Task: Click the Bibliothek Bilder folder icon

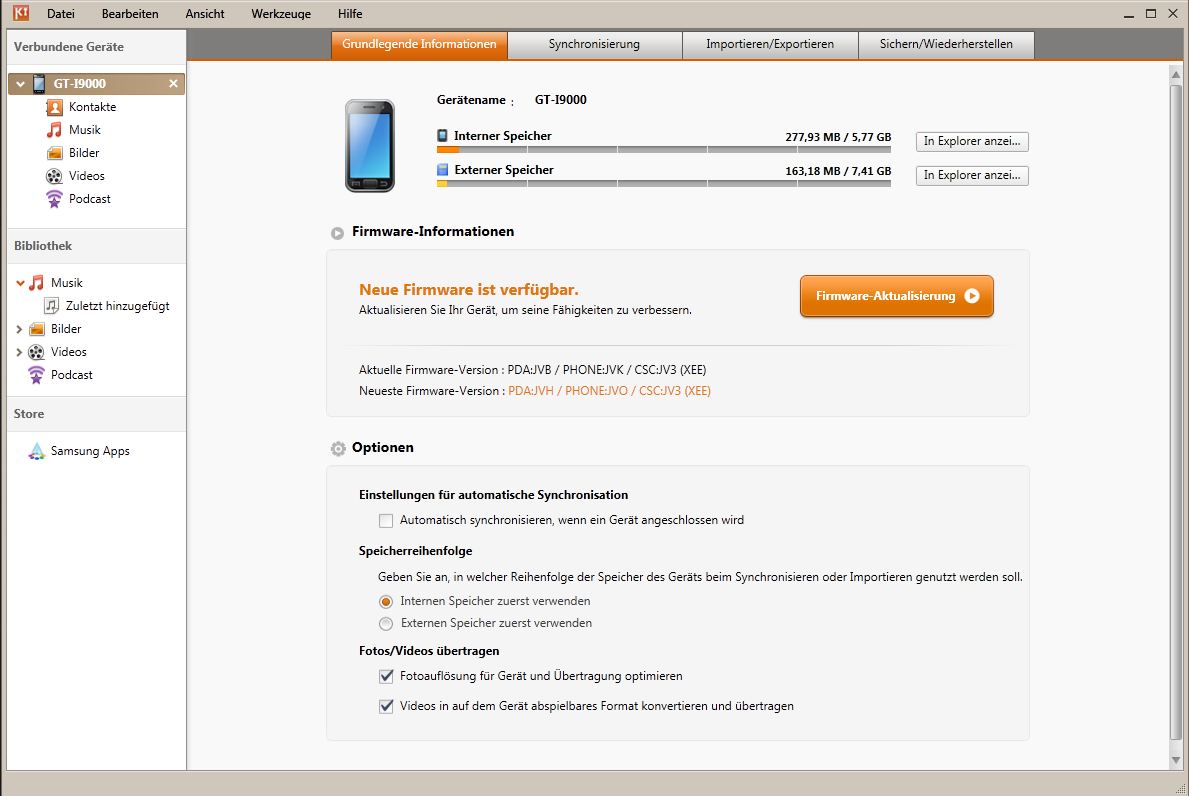Action: 36,329
